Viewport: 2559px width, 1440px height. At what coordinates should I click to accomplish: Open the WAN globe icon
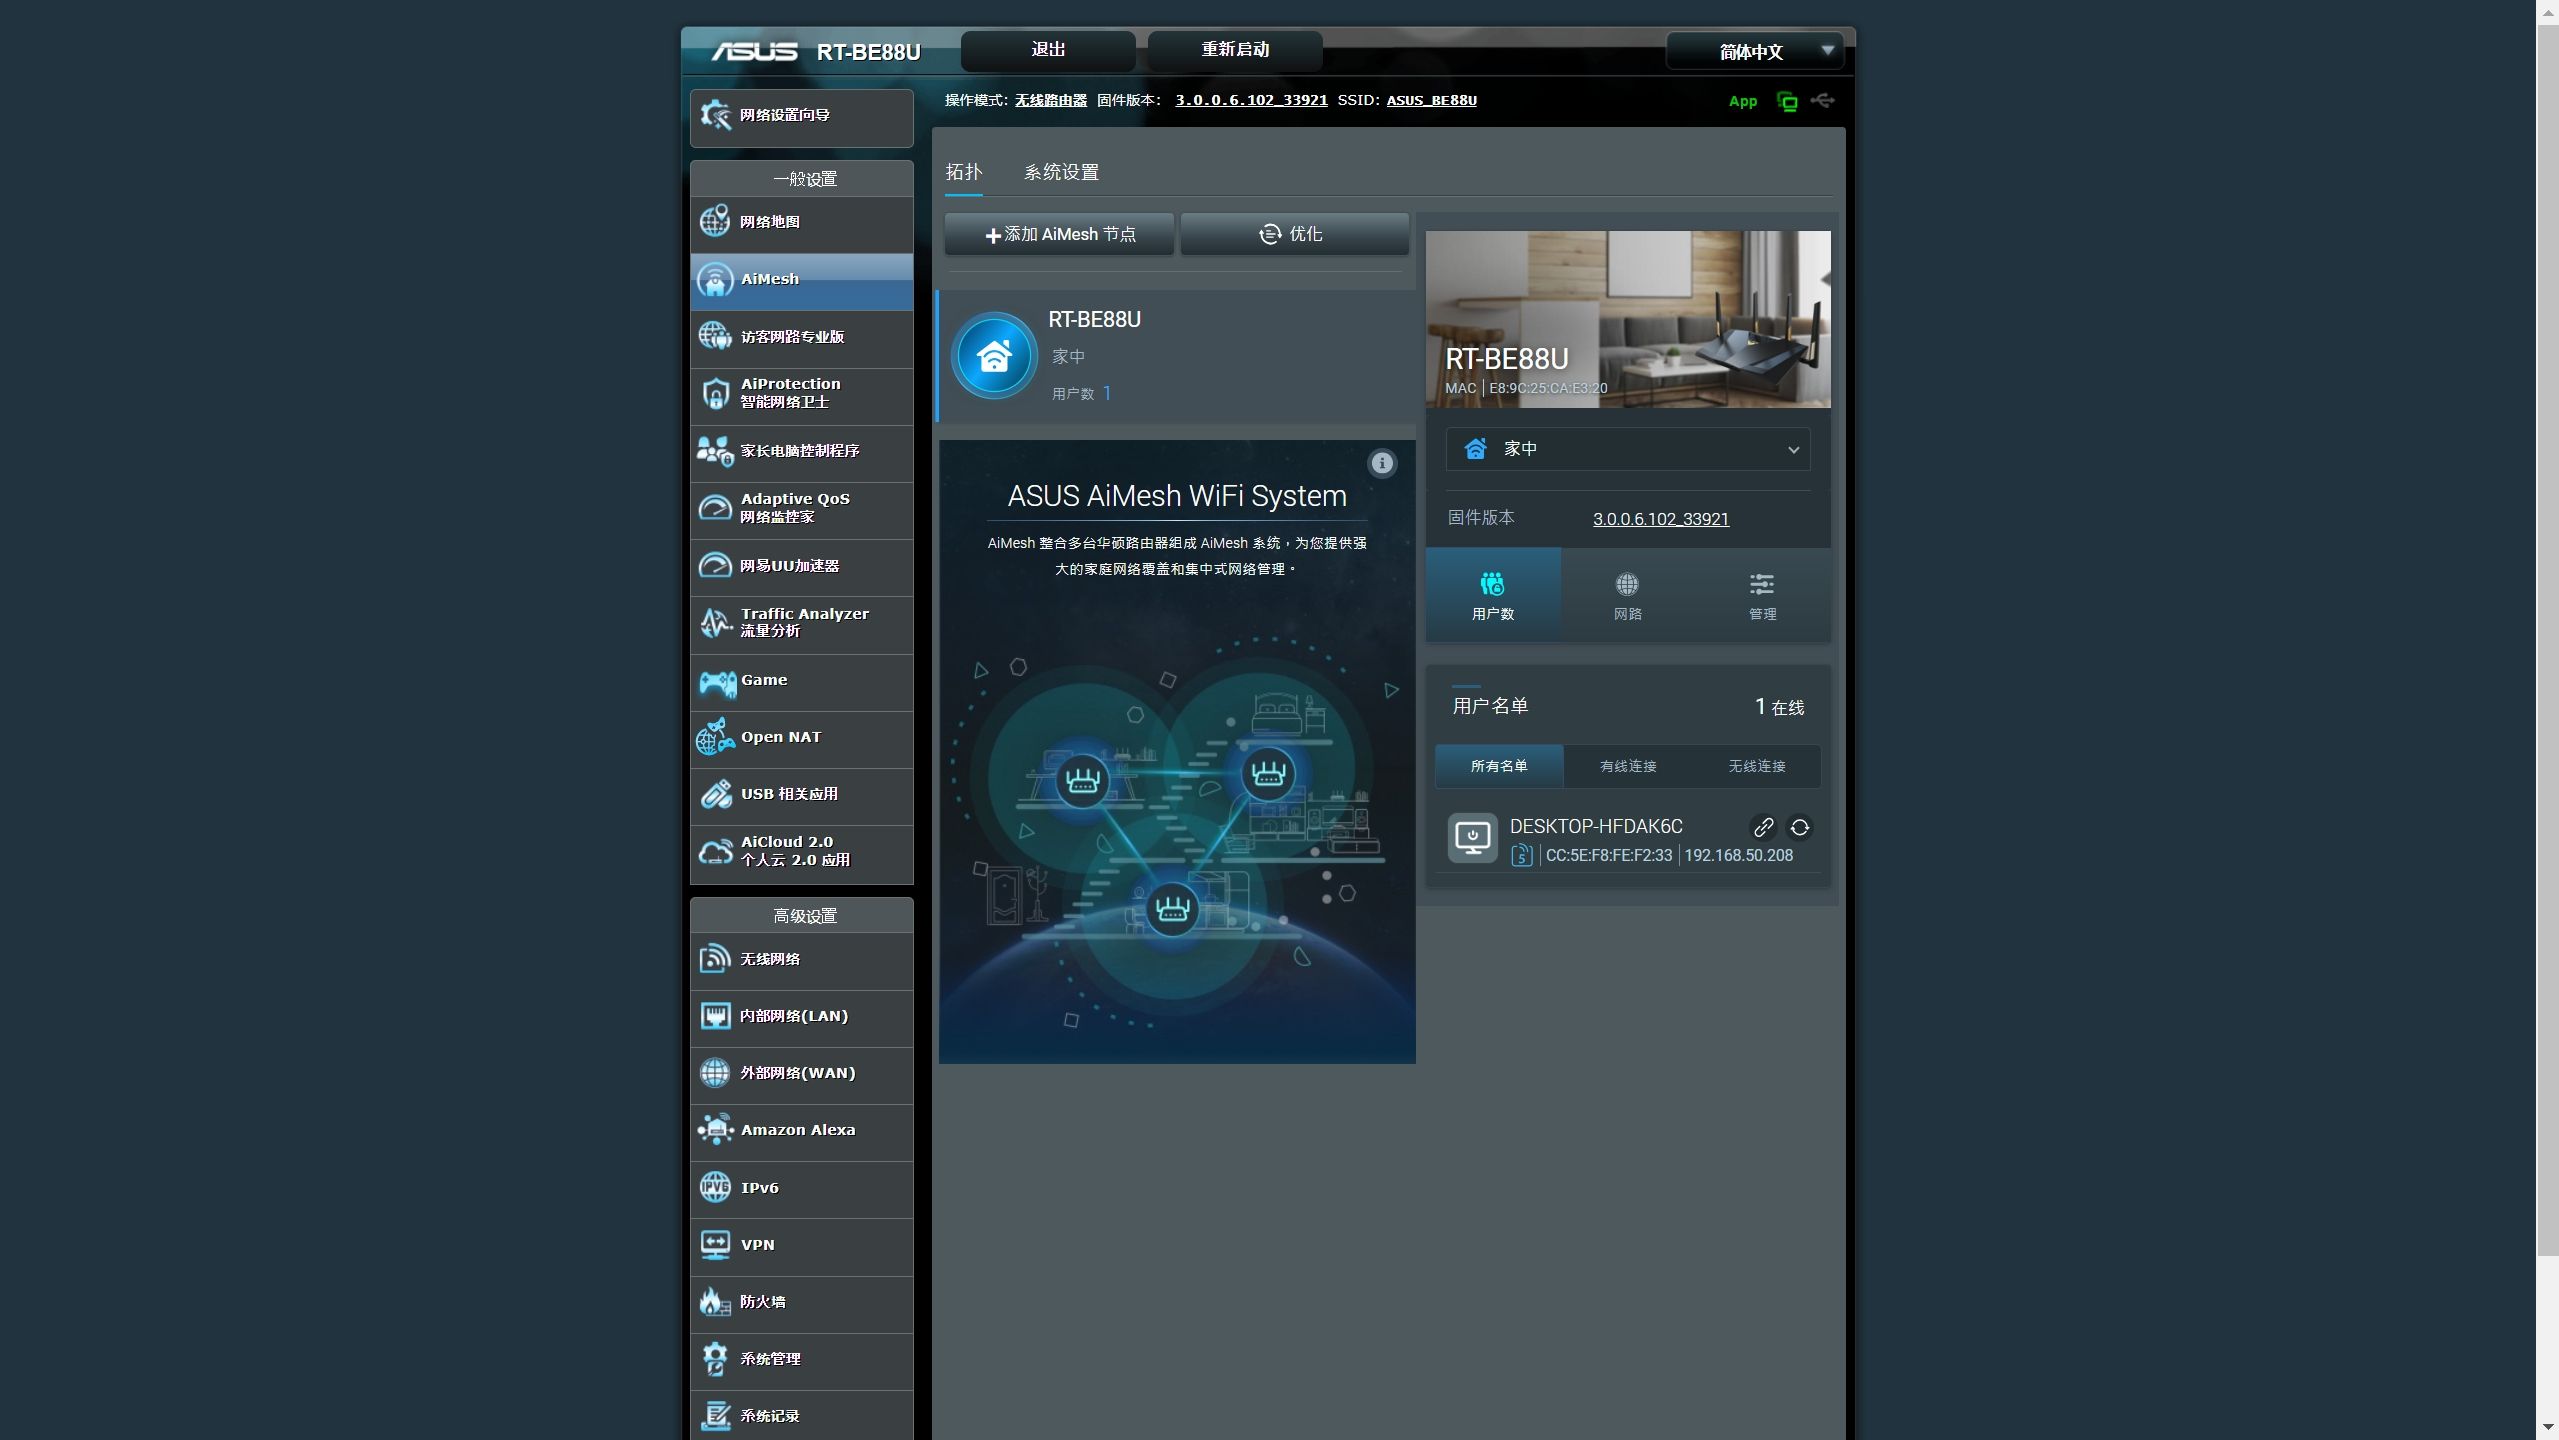(x=715, y=1073)
